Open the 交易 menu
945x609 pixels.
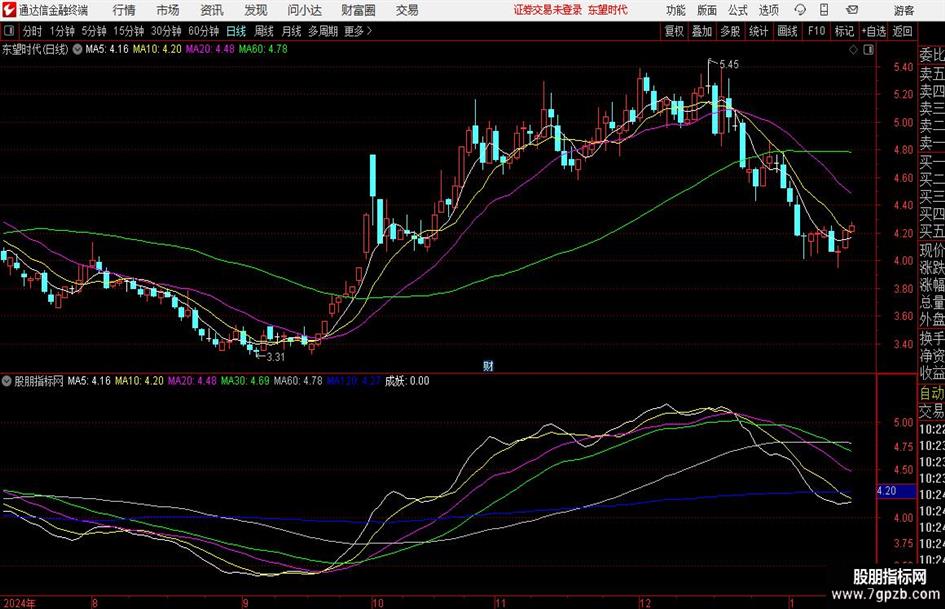coord(407,10)
